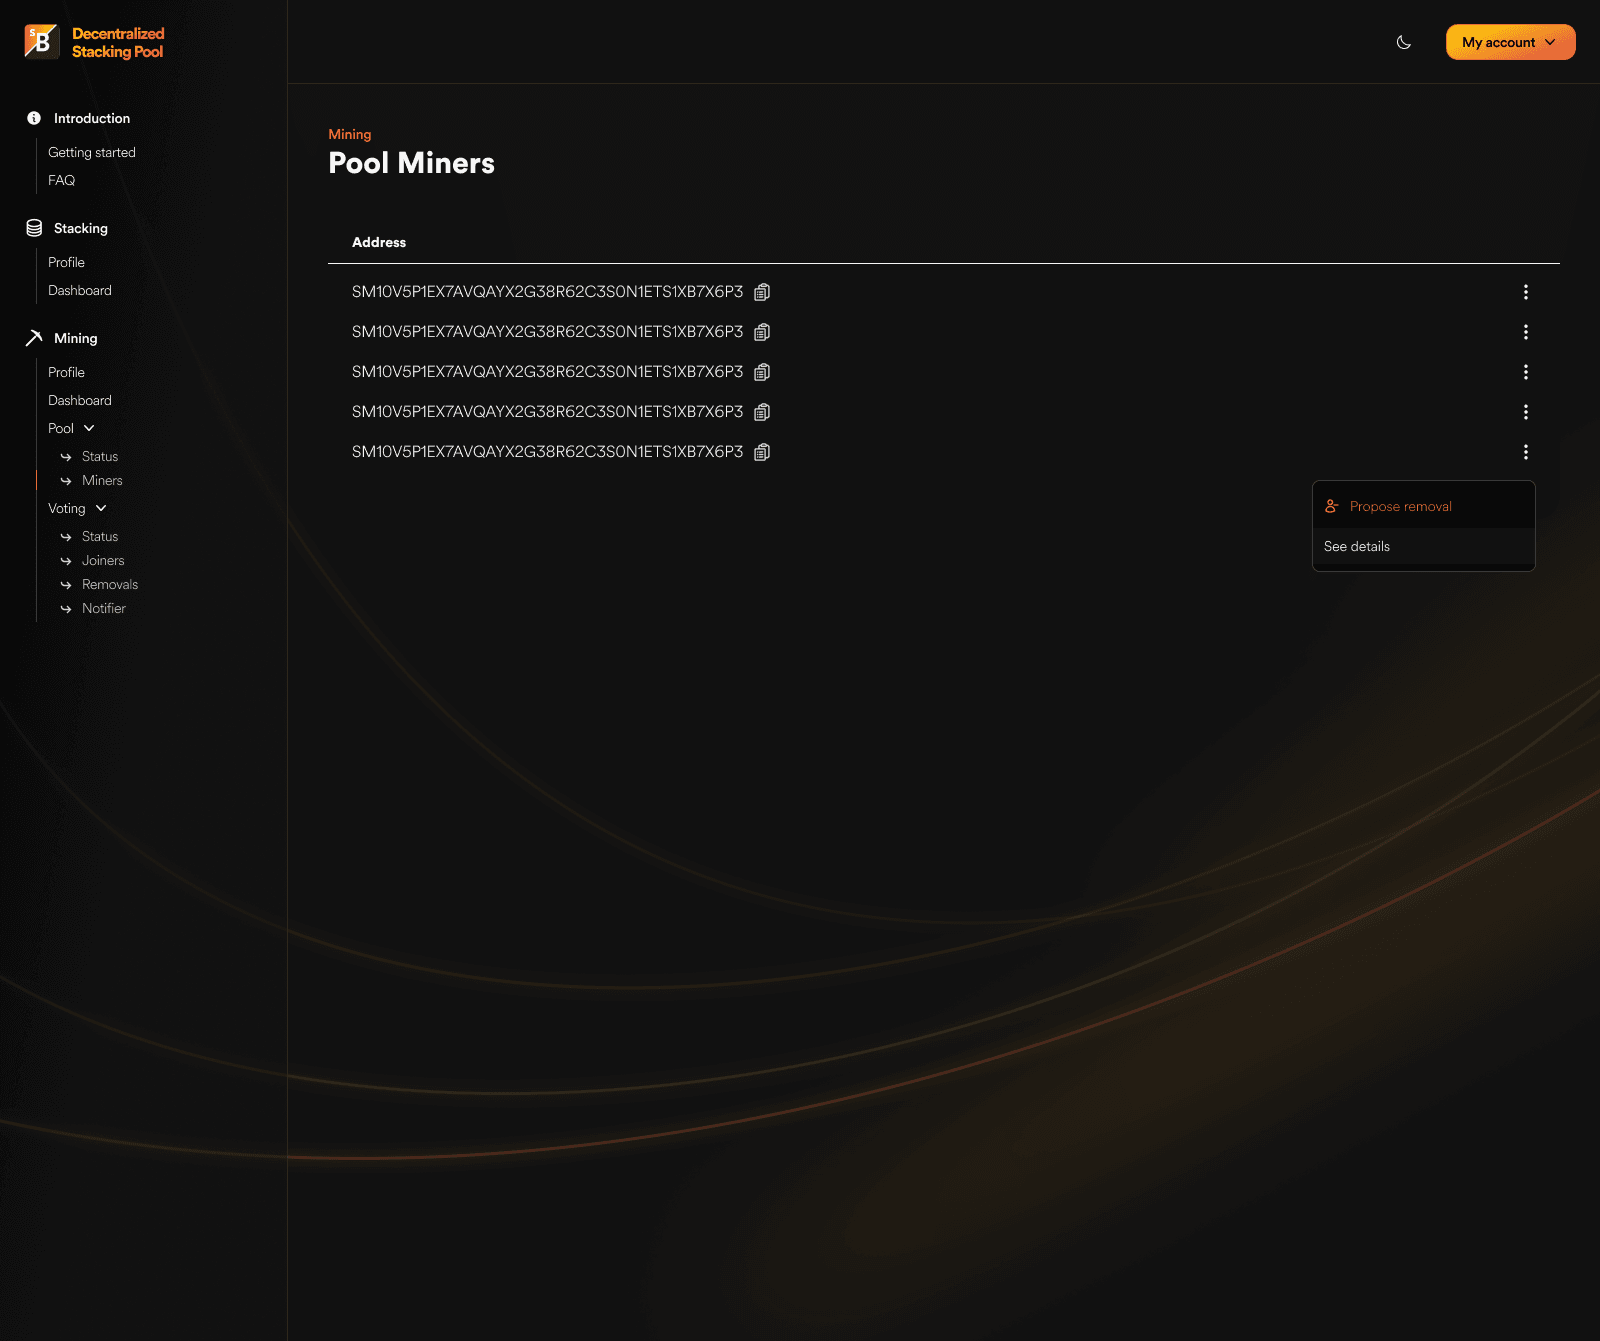Viewport: 1600px width, 1341px height.
Task: Select See details in the context menu
Action: tap(1356, 546)
